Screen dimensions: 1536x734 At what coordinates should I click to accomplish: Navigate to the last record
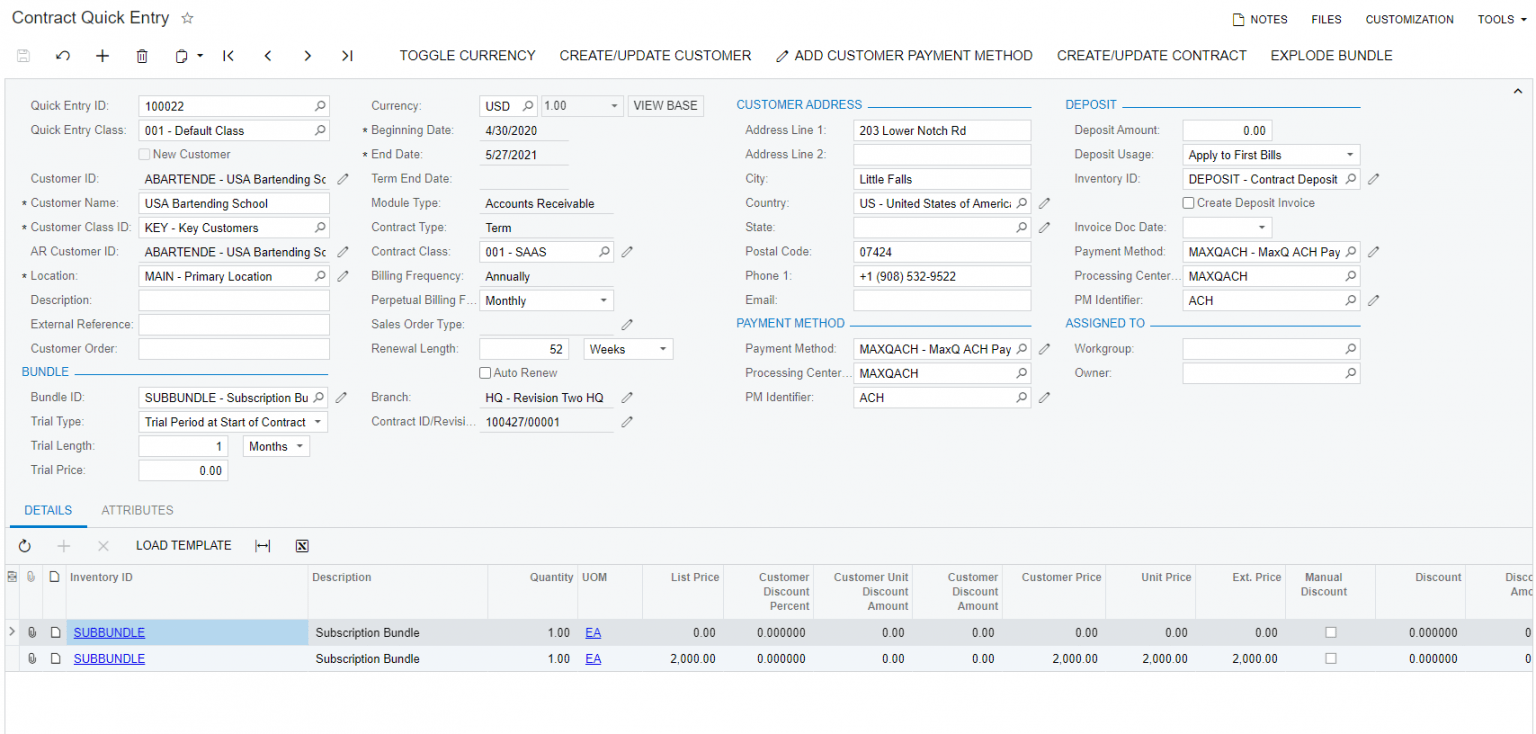pos(347,55)
